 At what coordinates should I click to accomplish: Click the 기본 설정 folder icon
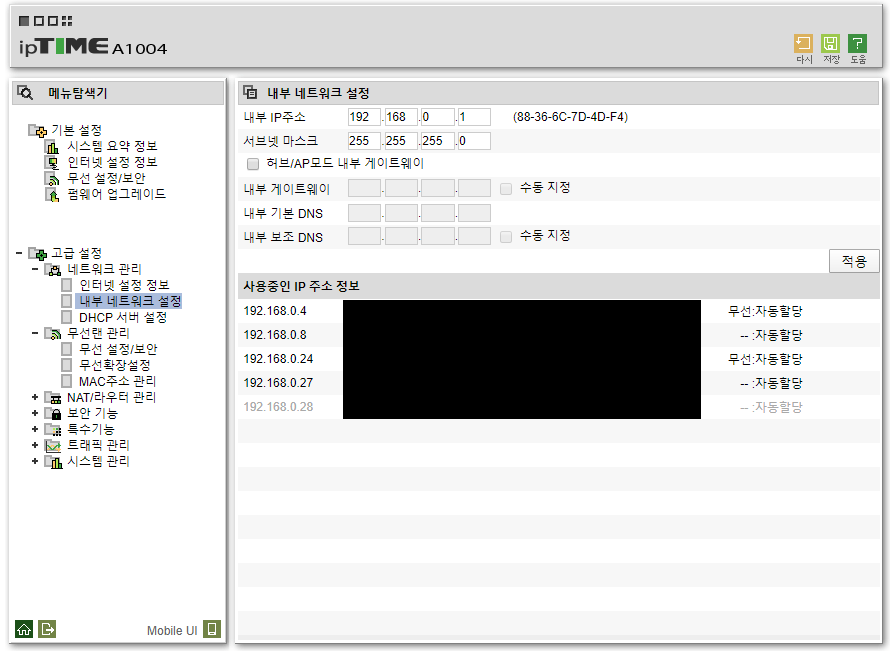38,131
